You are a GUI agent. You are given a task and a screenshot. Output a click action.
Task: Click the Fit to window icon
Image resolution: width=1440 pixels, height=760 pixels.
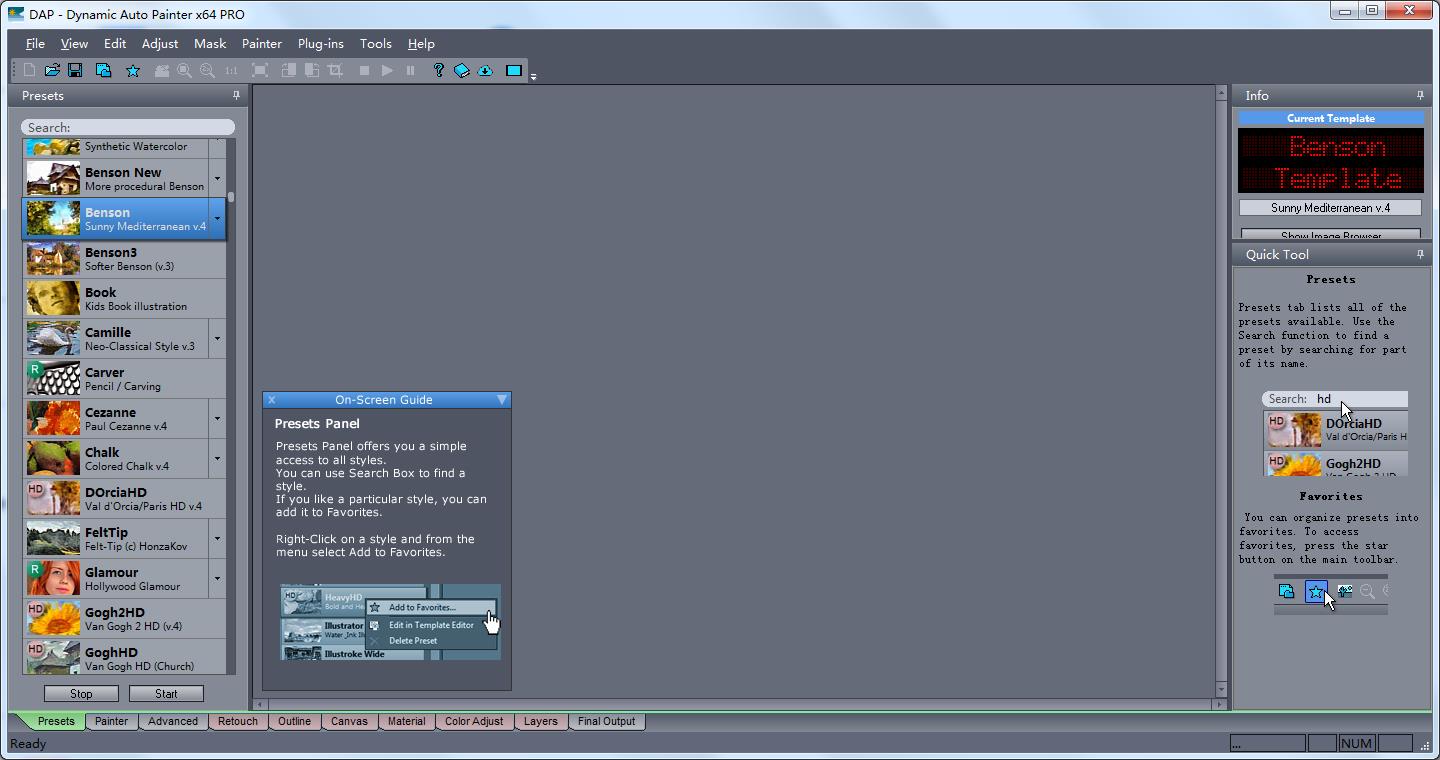(x=260, y=71)
